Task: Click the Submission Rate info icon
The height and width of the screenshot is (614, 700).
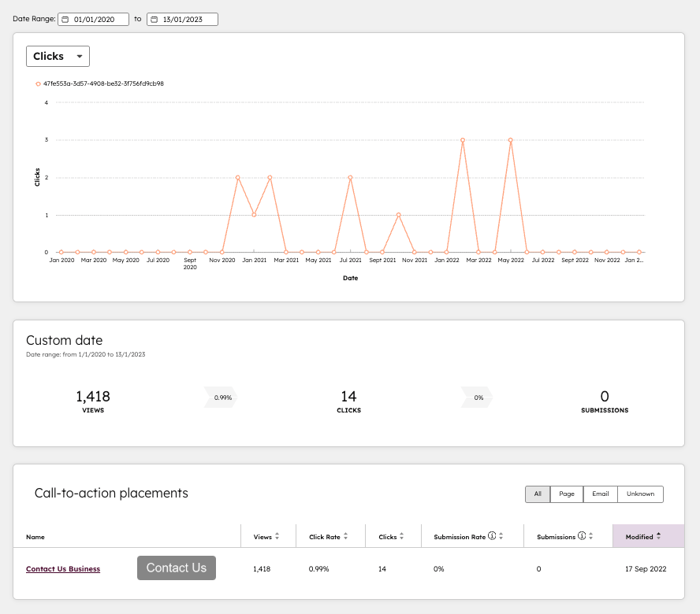Action: point(492,536)
